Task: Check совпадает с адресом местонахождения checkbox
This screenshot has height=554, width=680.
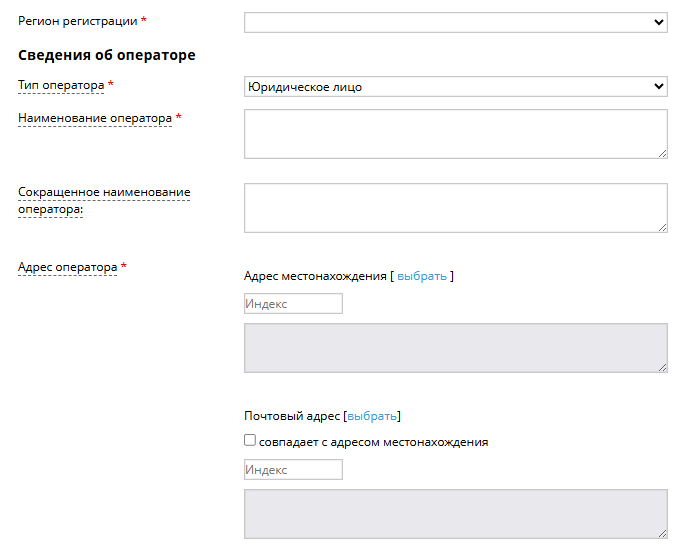Action: [x=250, y=440]
